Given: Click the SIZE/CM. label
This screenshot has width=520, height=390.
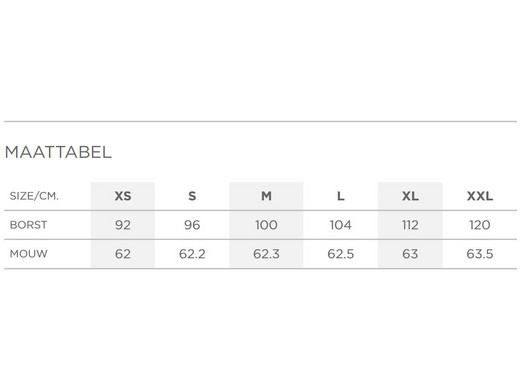Looking at the screenshot, I should pos(34,196).
